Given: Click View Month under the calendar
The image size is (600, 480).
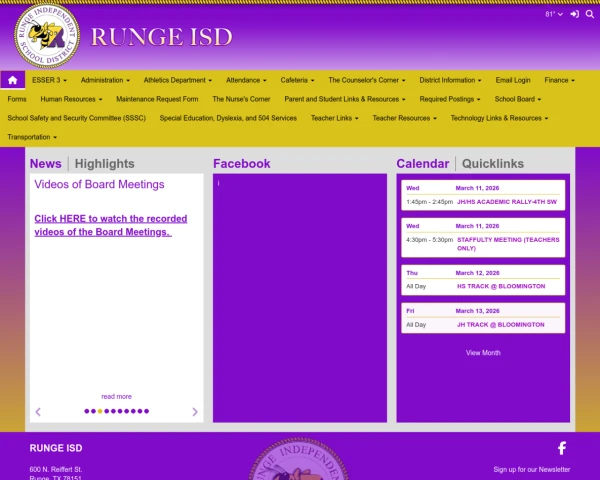Looking at the screenshot, I should (483, 353).
